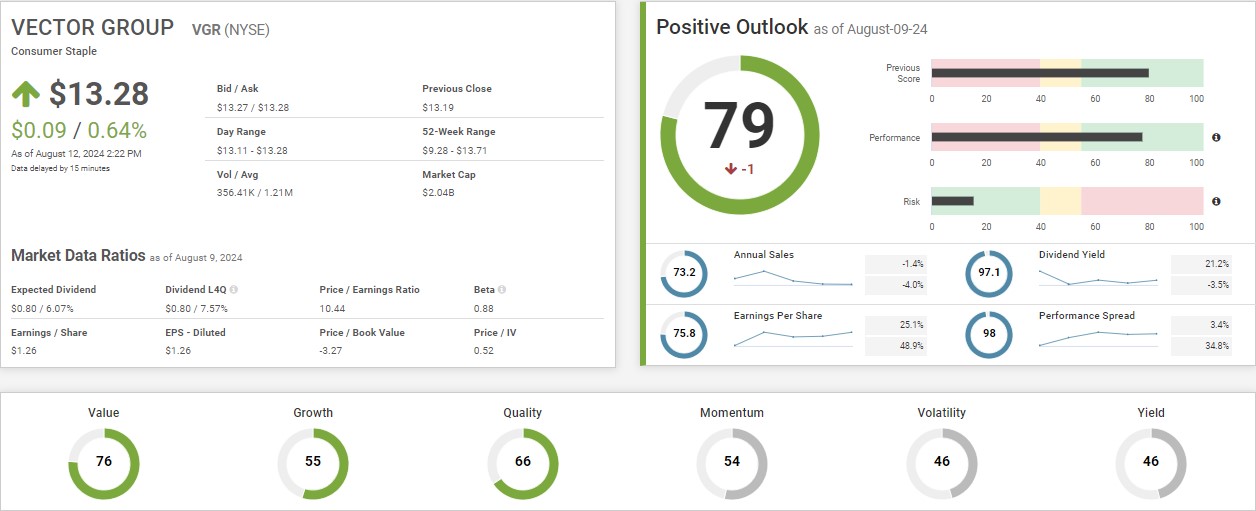
Task: Click the Growth score gauge showing 55
Action: 313,462
